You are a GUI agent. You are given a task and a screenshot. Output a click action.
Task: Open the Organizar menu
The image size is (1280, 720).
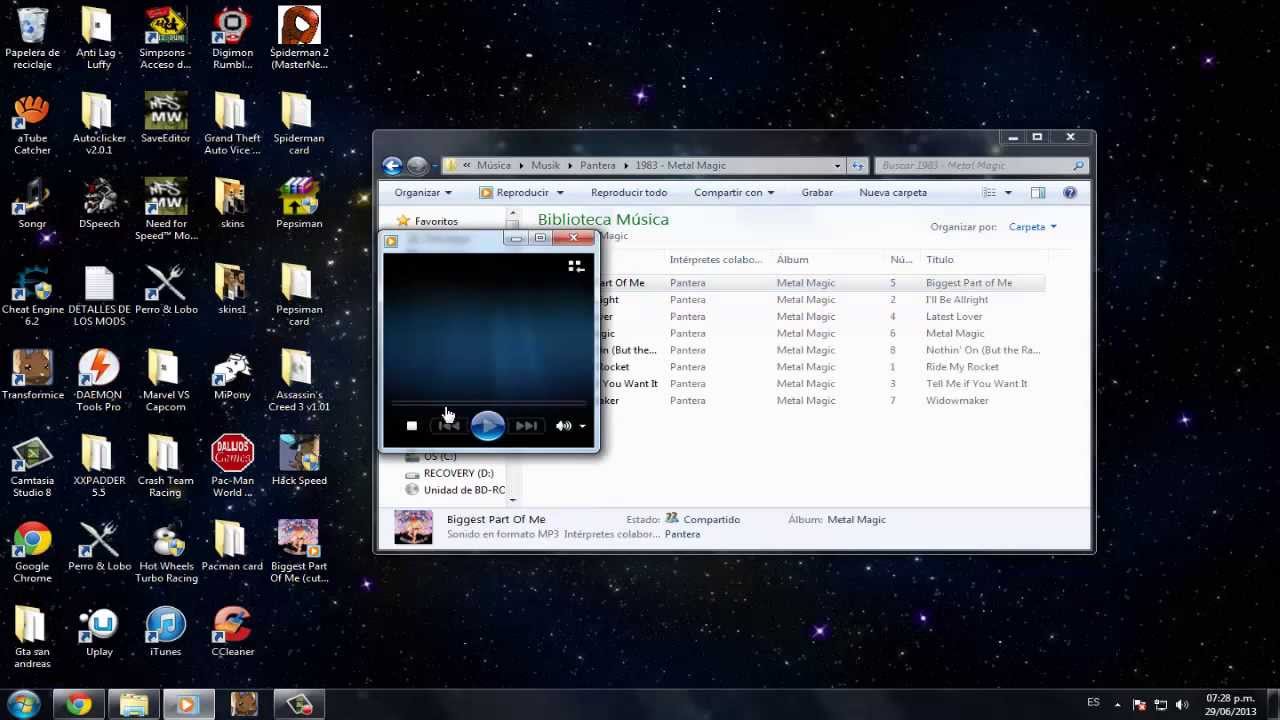(x=423, y=193)
